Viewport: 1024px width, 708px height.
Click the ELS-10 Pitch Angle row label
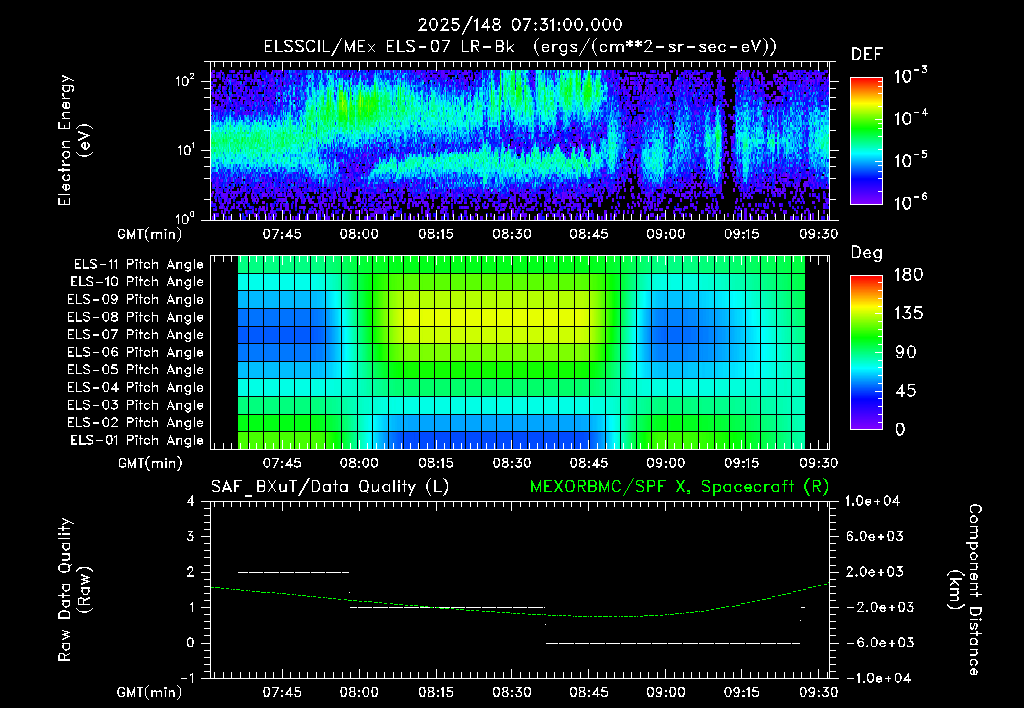click(137, 282)
